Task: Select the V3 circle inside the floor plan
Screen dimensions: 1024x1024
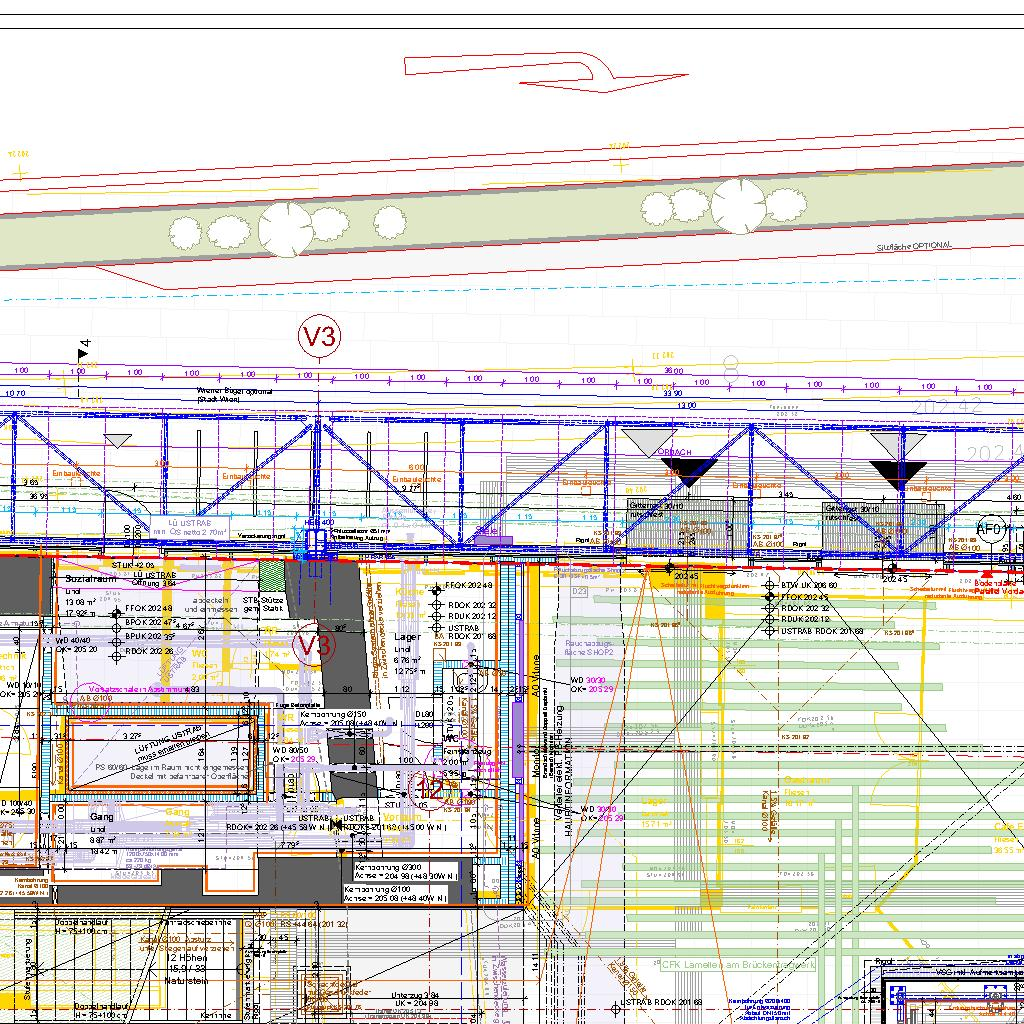Action: [x=313, y=645]
